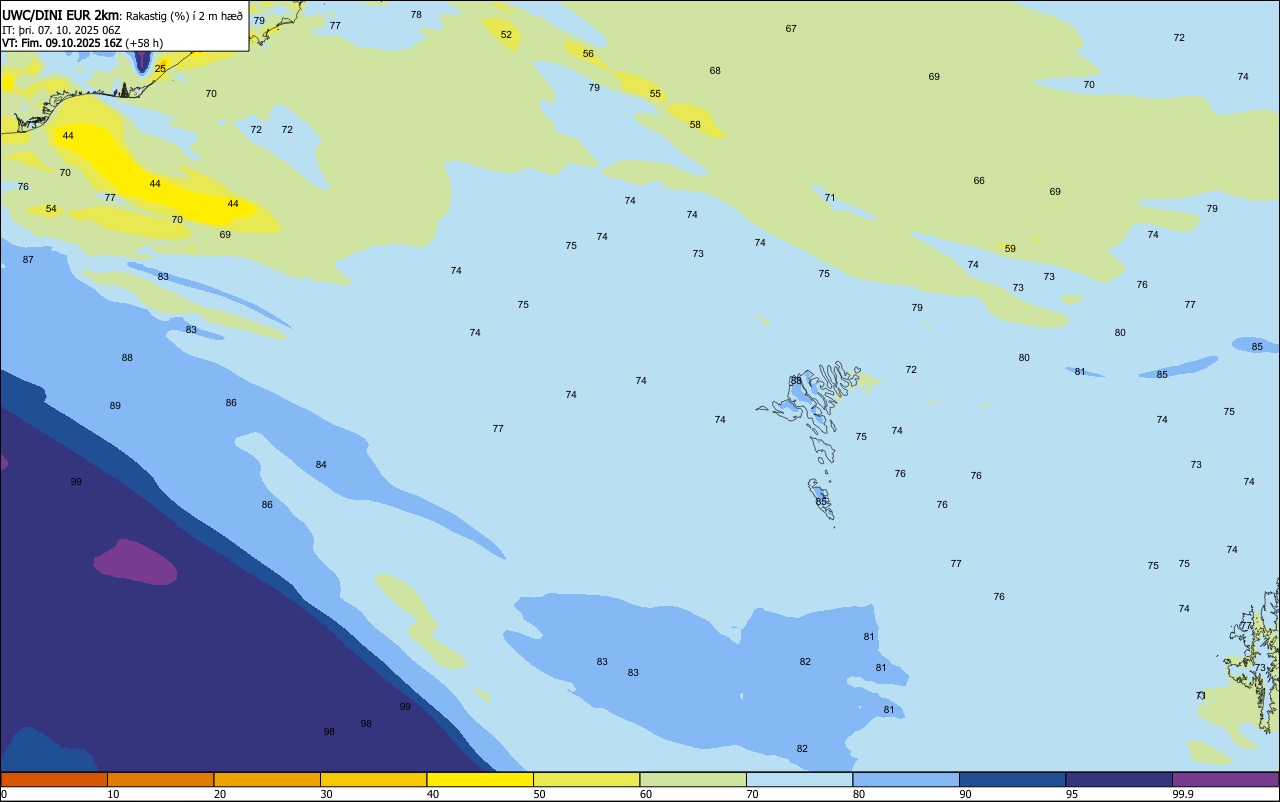Click the '66' humidity value on the map
The height and width of the screenshot is (802, 1280).
(979, 181)
